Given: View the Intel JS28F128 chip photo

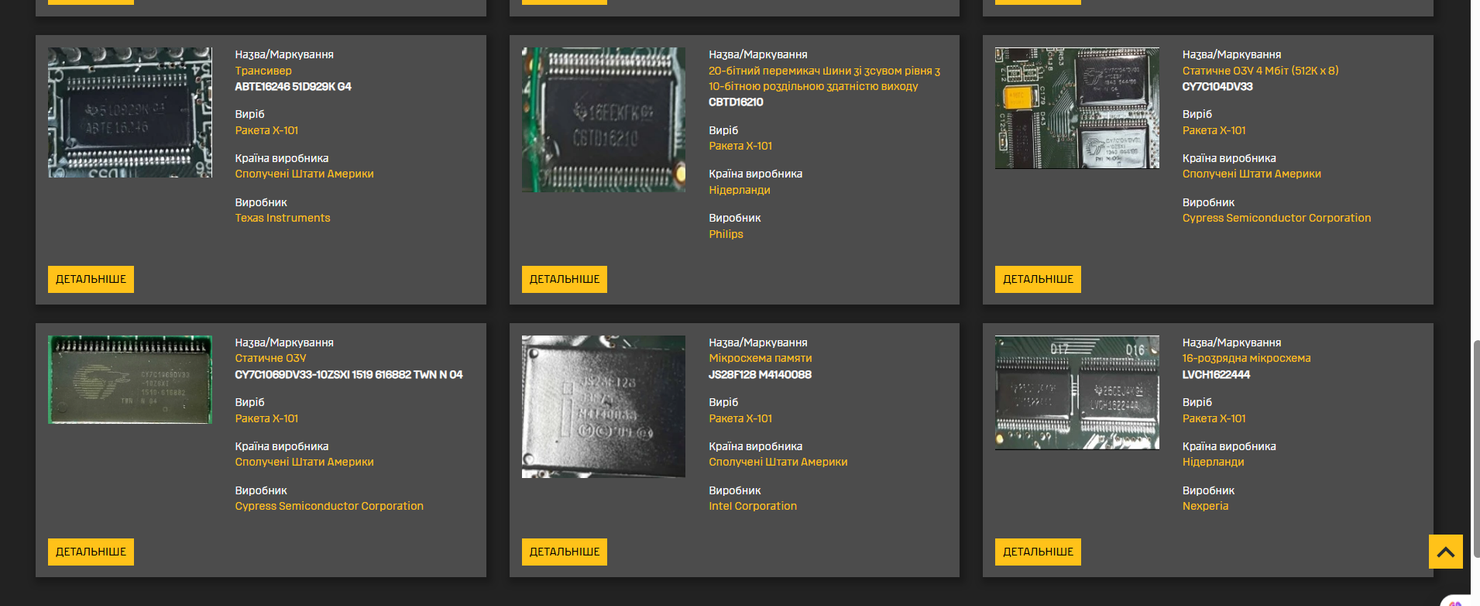Looking at the screenshot, I should [x=604, y=407].
